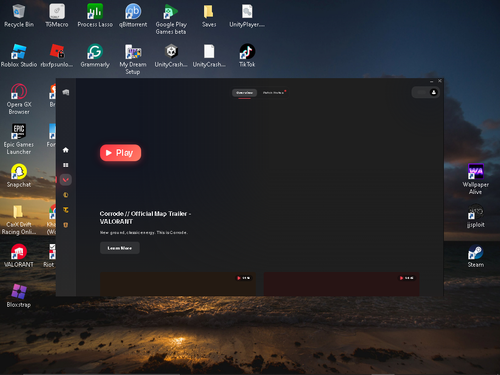The image size is (500, 375).
Task: Select the Snapchat desktop icon
Action: point(19,176)
